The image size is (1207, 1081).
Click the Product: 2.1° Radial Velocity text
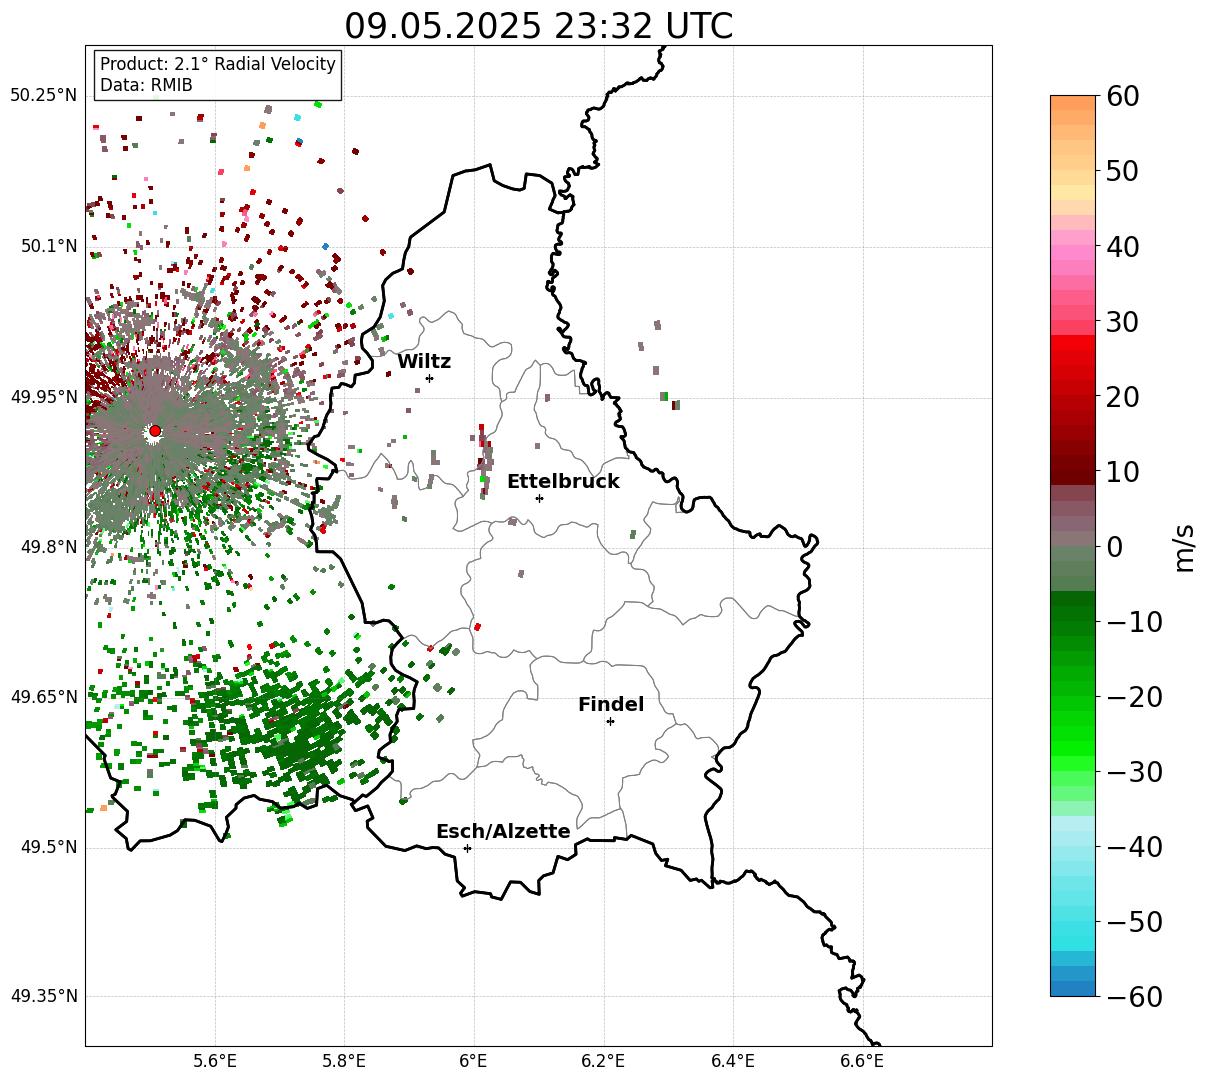218,64
